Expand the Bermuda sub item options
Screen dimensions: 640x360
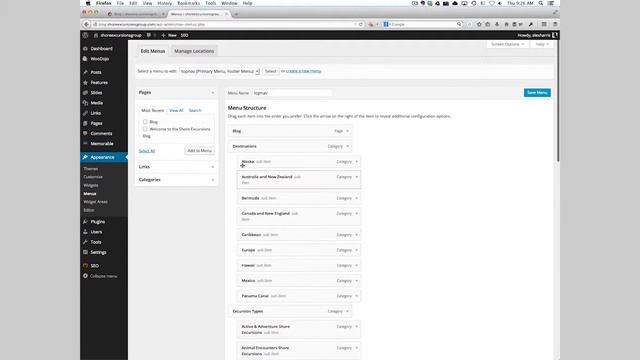[356, 198]
